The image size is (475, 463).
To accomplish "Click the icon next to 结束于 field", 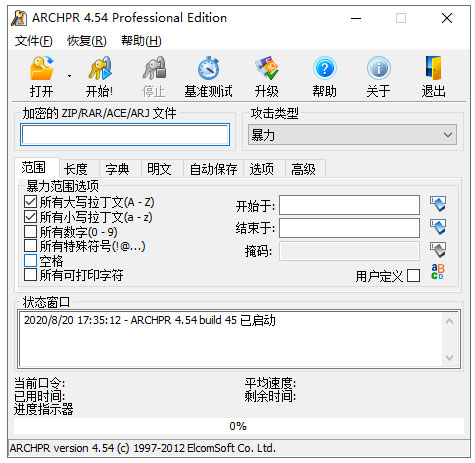I will (438, 227).
